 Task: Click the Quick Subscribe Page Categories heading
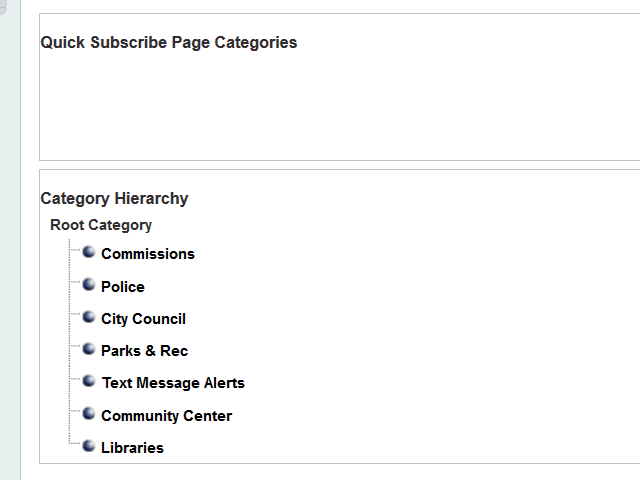click(169, 42)
